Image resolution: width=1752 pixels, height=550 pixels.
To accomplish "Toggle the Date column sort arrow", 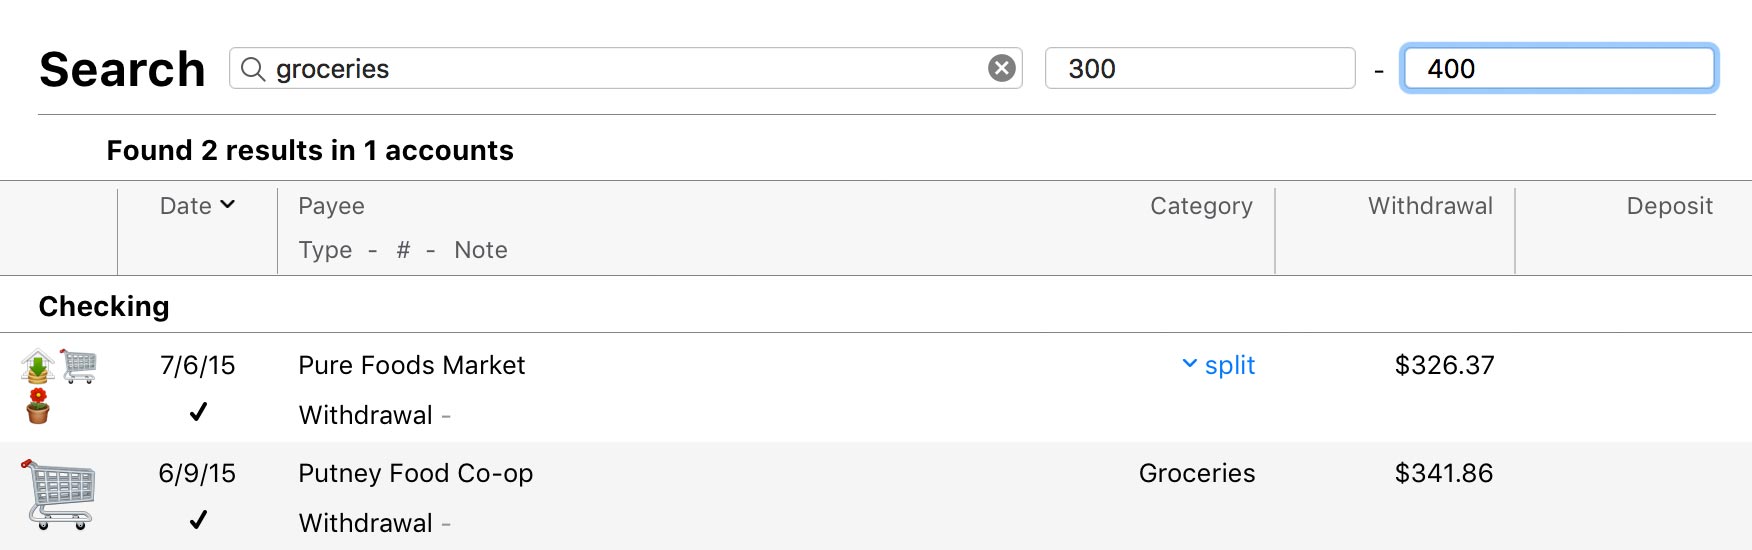I will tap(228, 205).
